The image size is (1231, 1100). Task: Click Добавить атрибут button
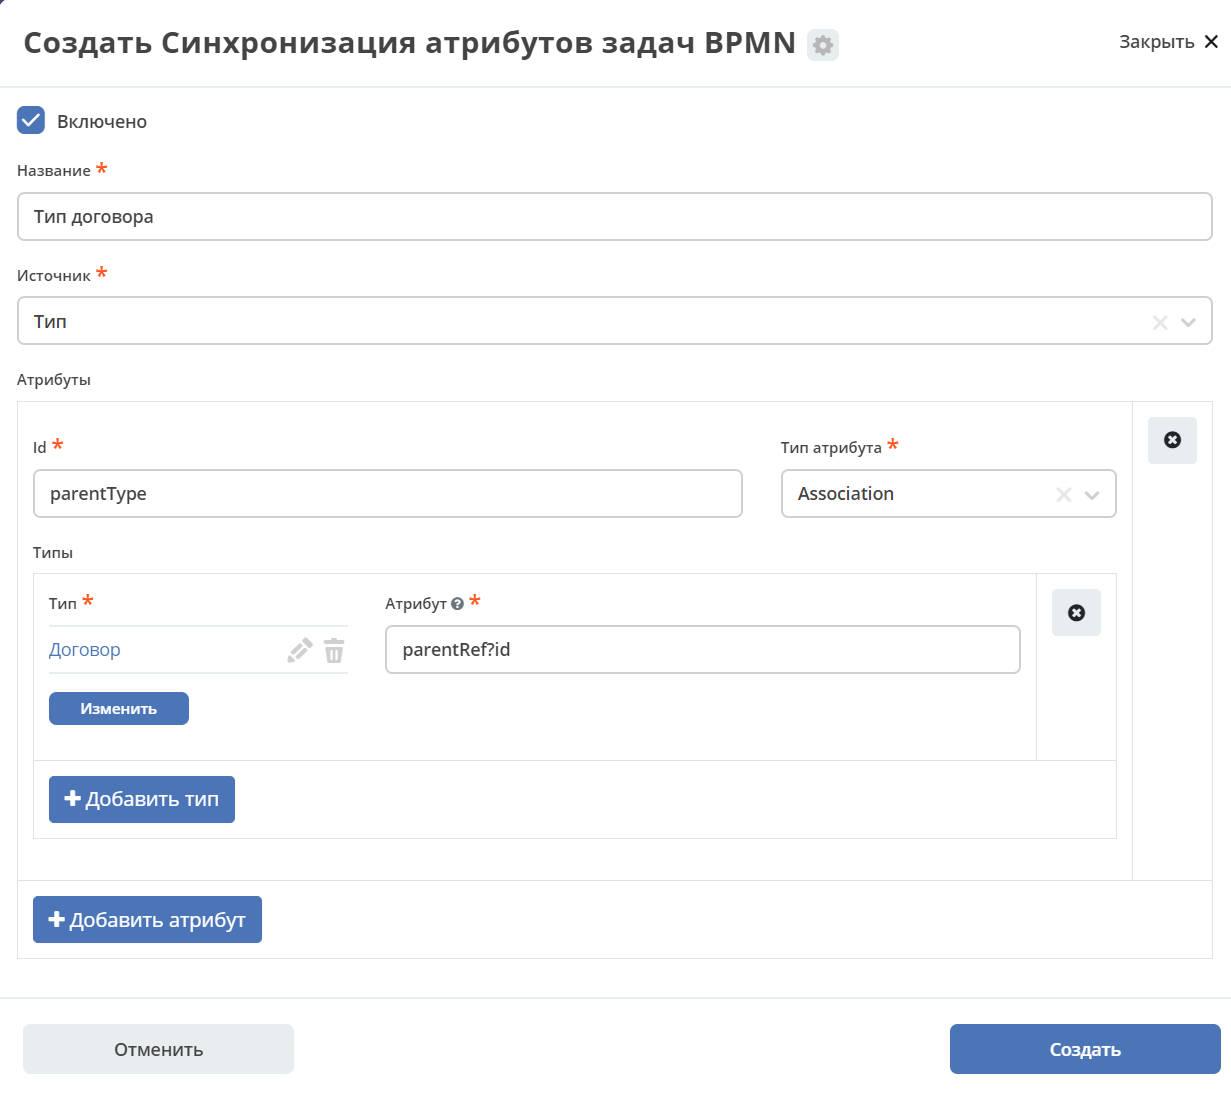click(147, 919)
